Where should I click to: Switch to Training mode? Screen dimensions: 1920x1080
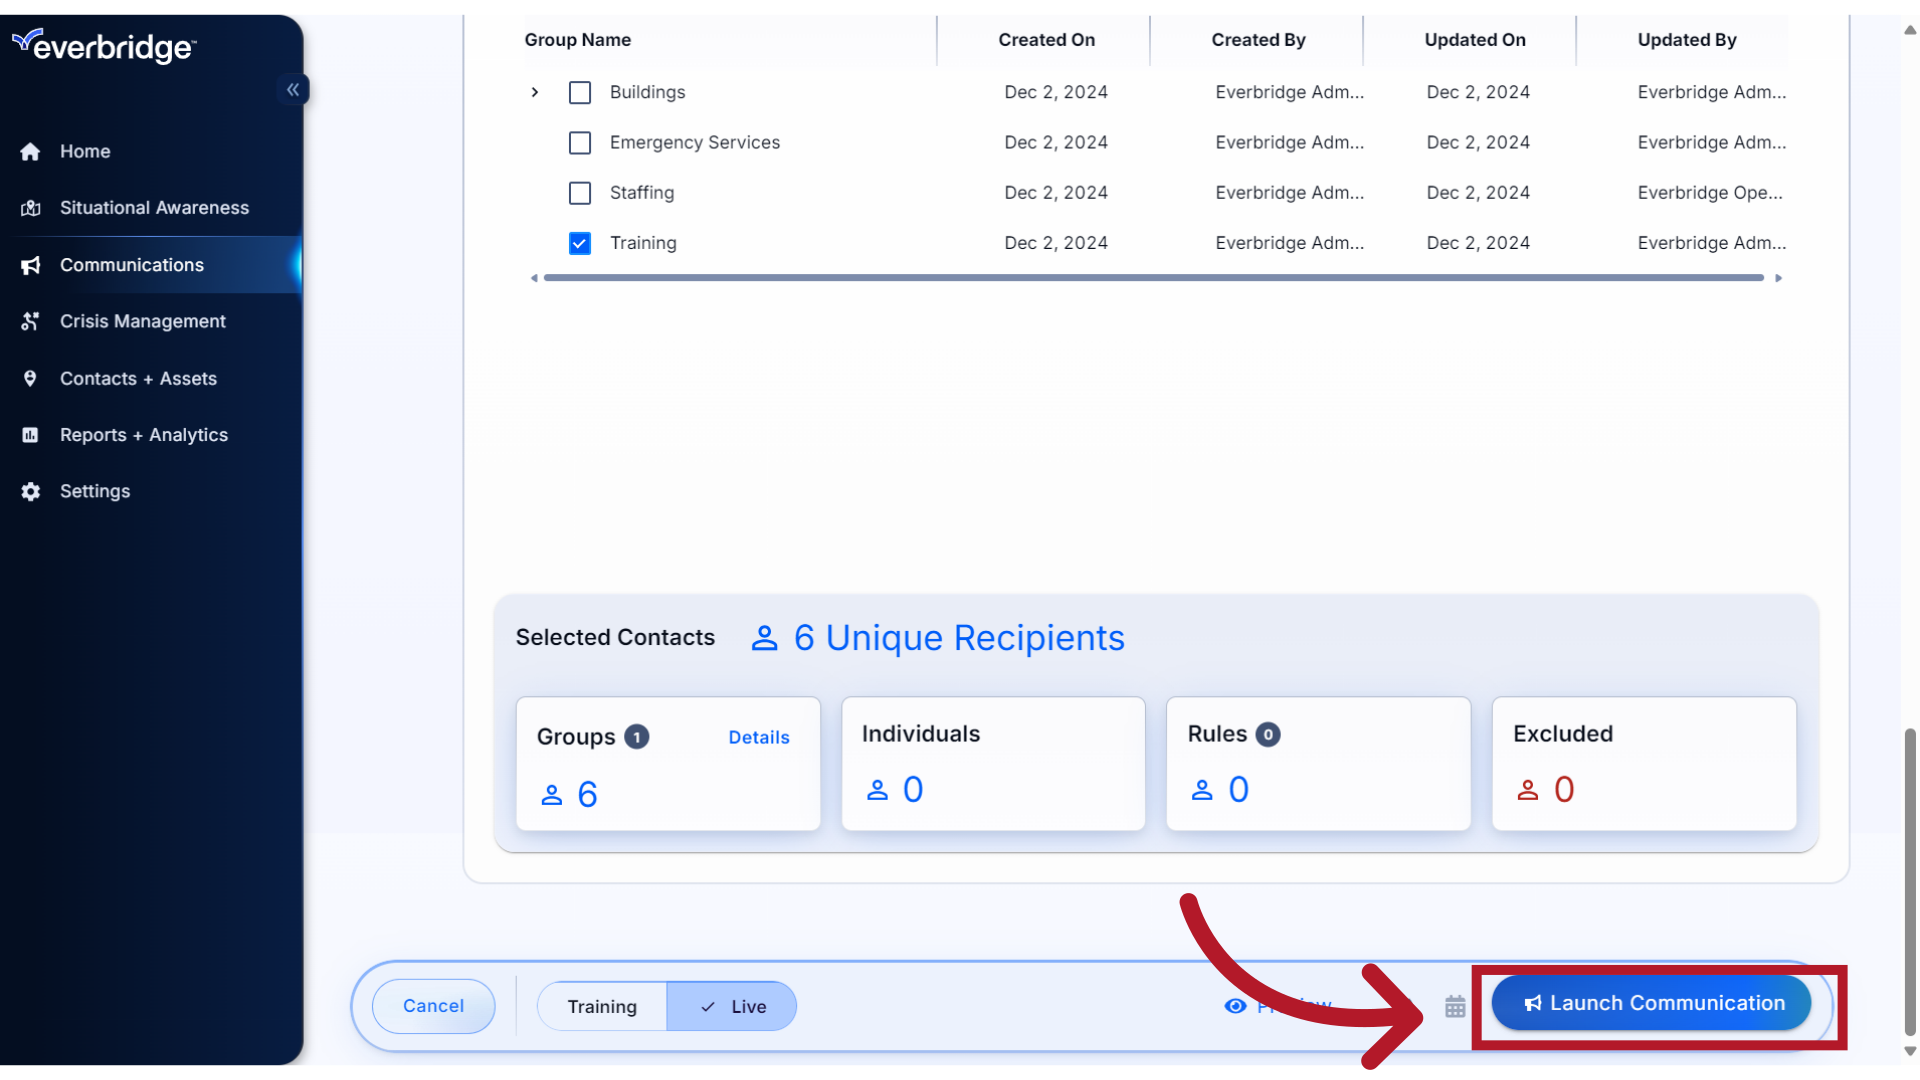point(601,1006)
